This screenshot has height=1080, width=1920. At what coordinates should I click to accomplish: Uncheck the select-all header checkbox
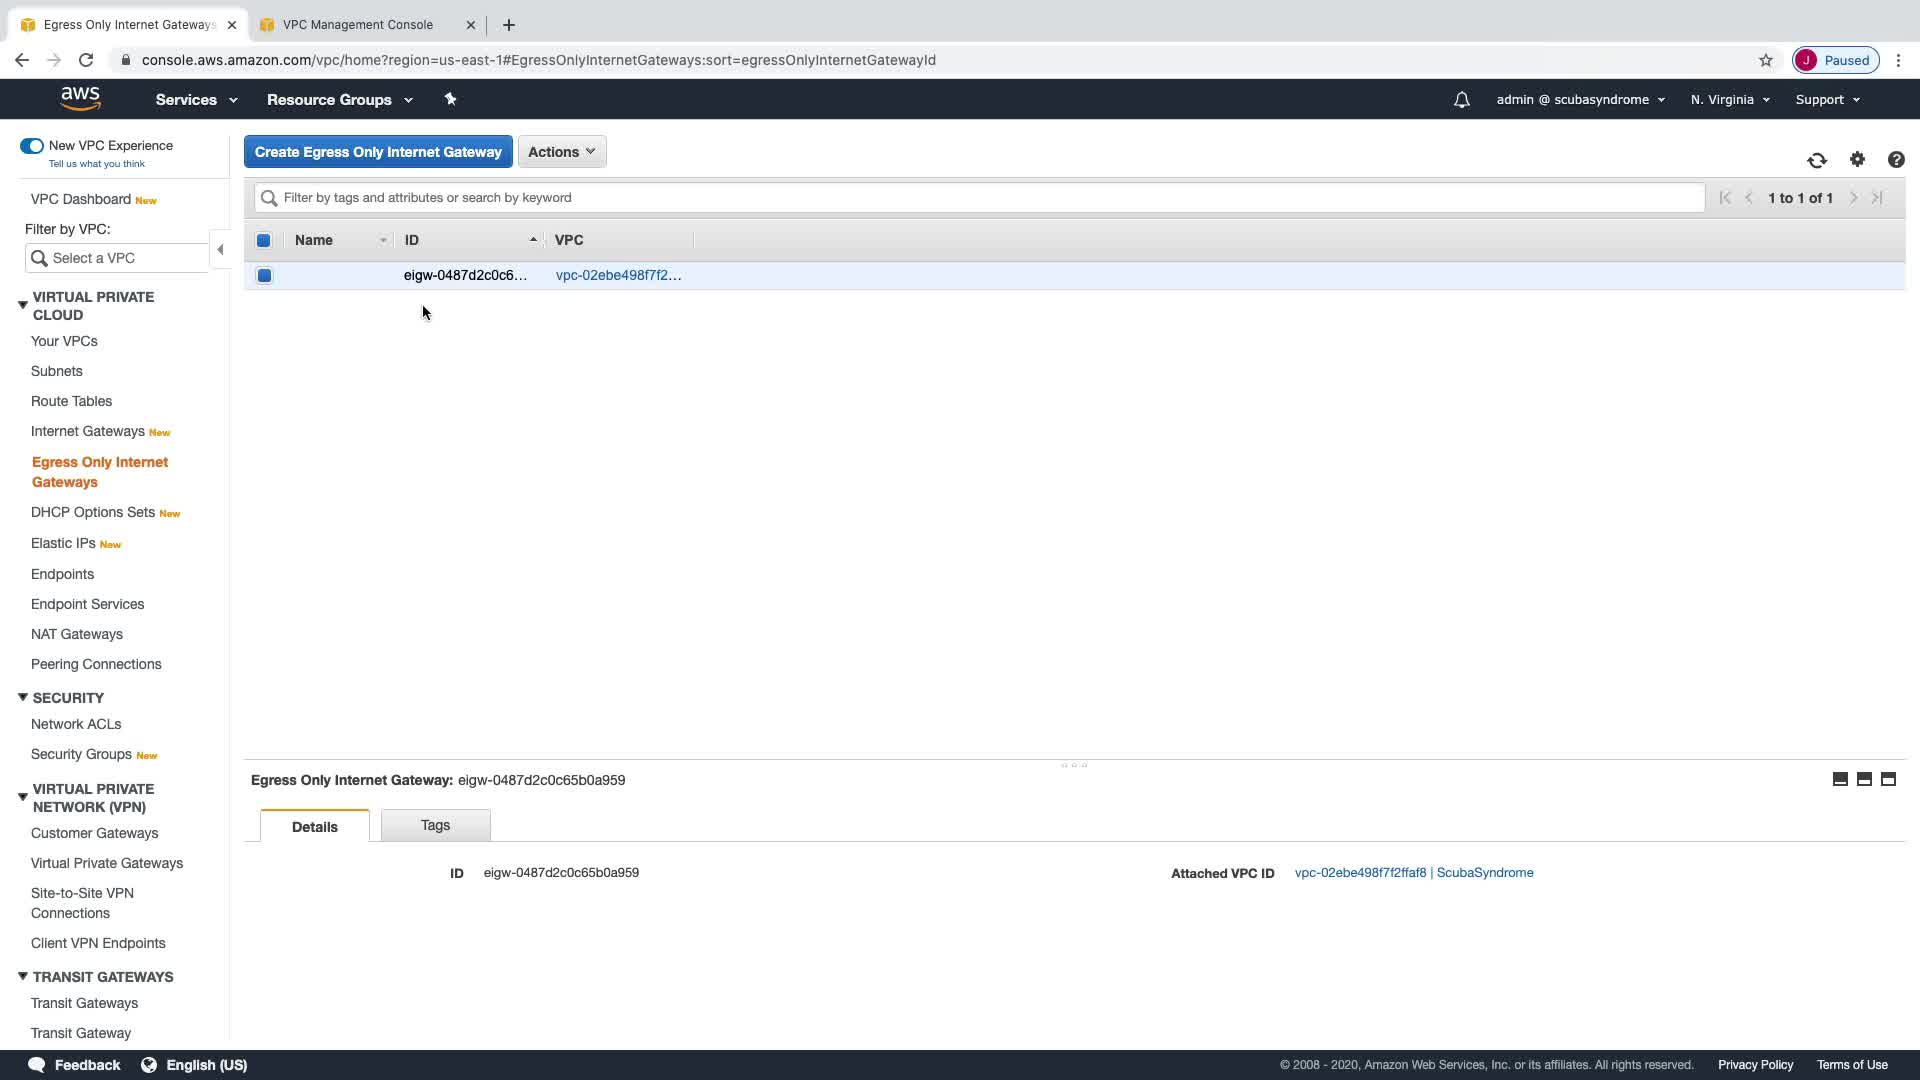click(264, 240)
